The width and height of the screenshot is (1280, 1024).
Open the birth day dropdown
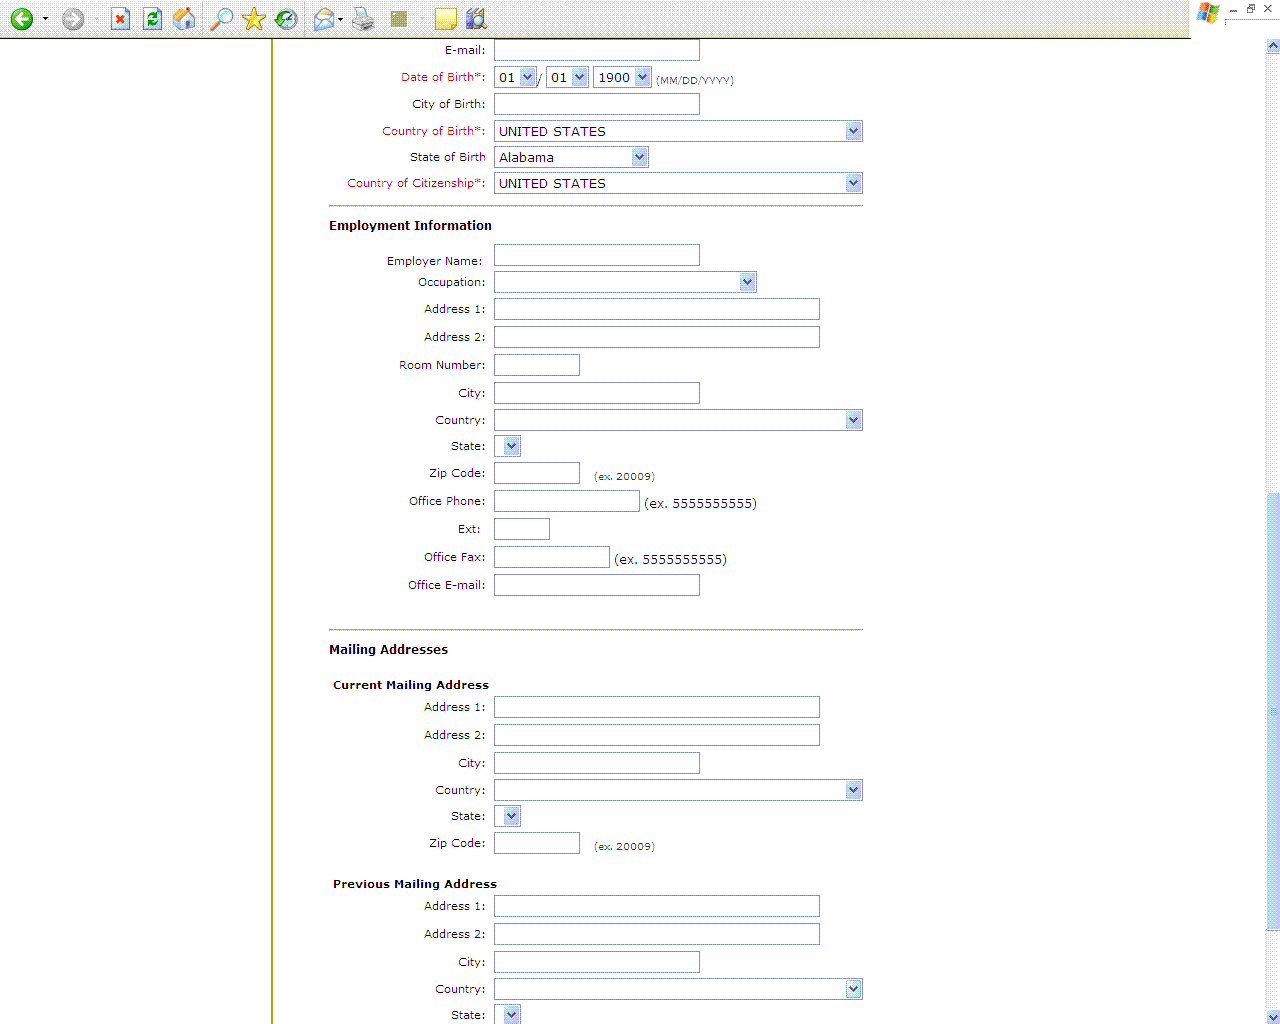coord(579,77)
